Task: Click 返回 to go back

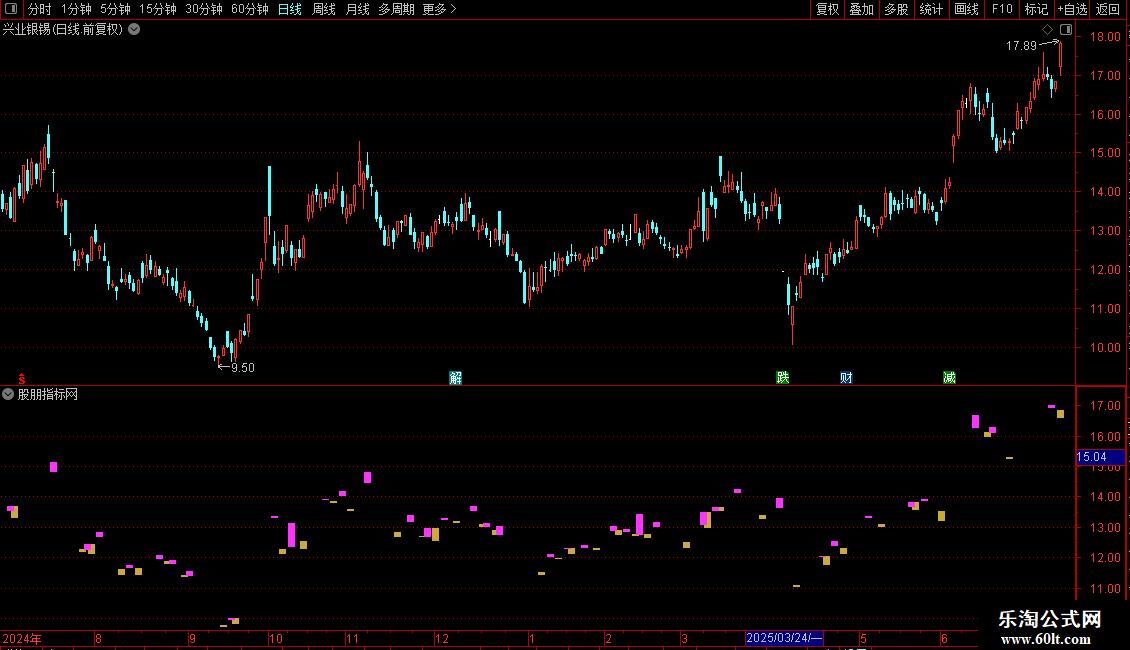Action: click(x=1108, y=9)
